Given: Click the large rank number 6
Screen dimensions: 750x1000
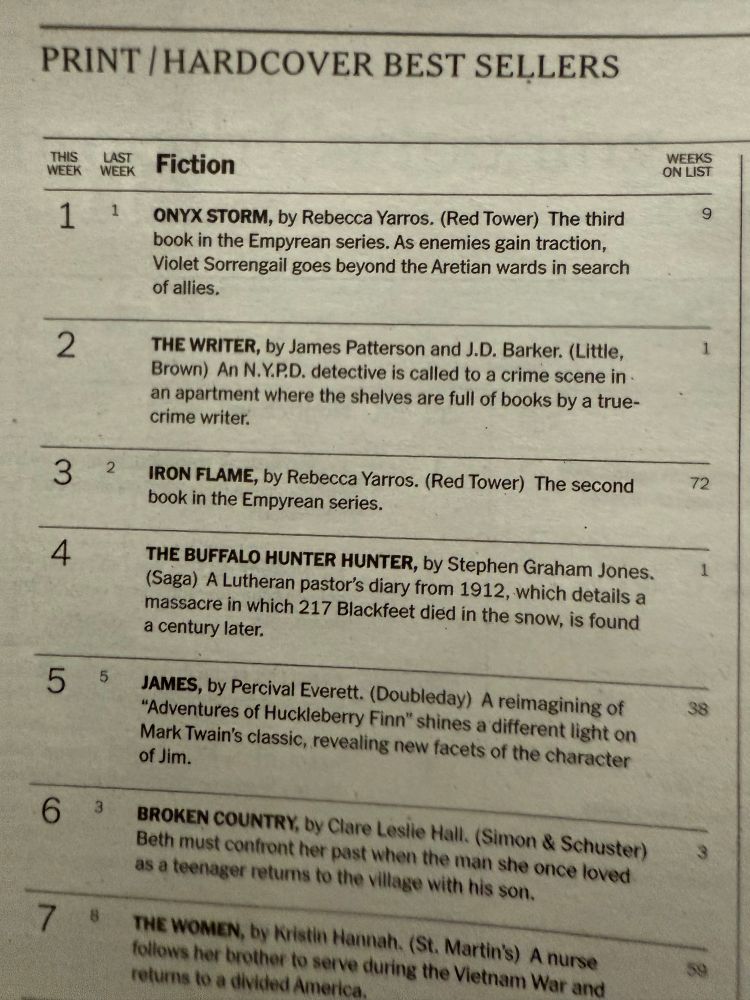Looking at the screenshot, I should coord(51,812).
